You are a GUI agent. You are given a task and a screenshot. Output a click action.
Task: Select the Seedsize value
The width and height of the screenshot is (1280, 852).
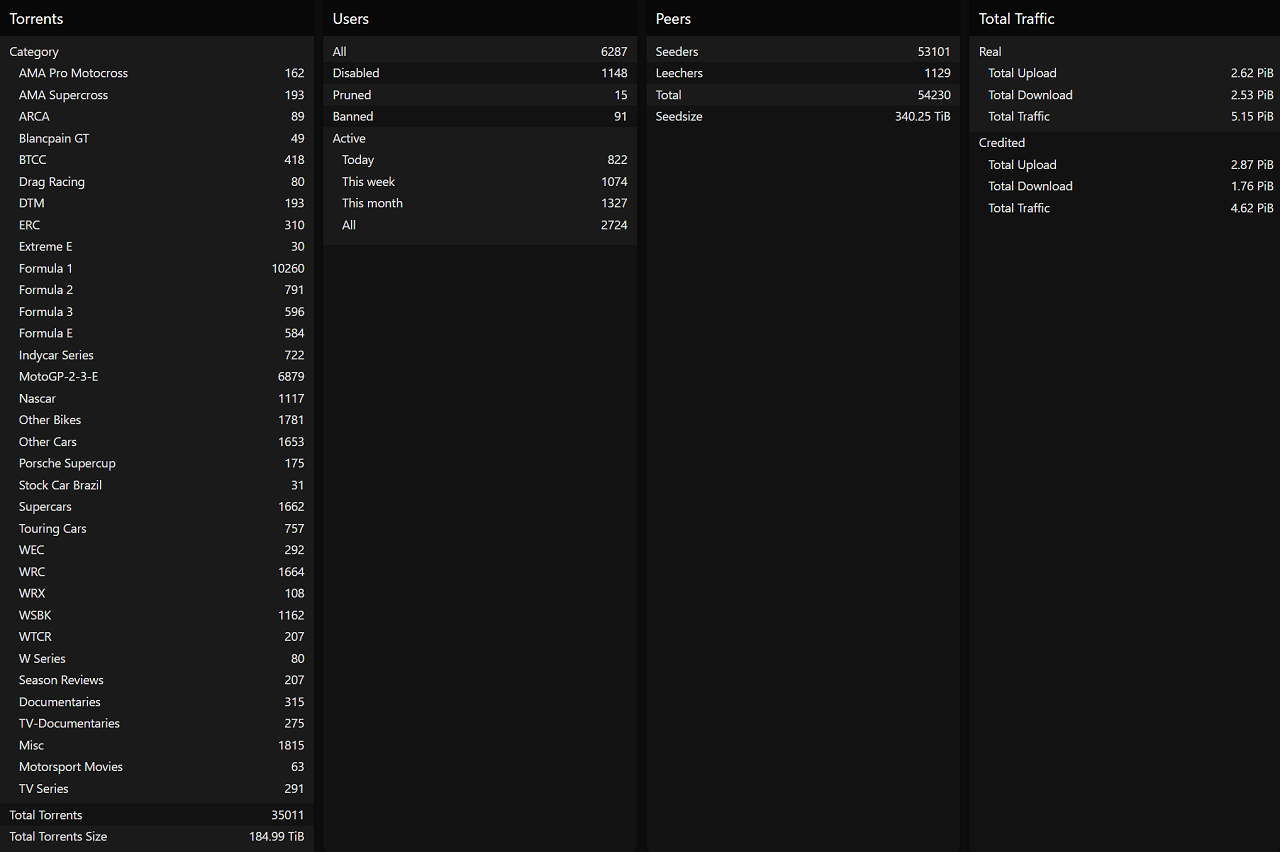coord(922,116)
